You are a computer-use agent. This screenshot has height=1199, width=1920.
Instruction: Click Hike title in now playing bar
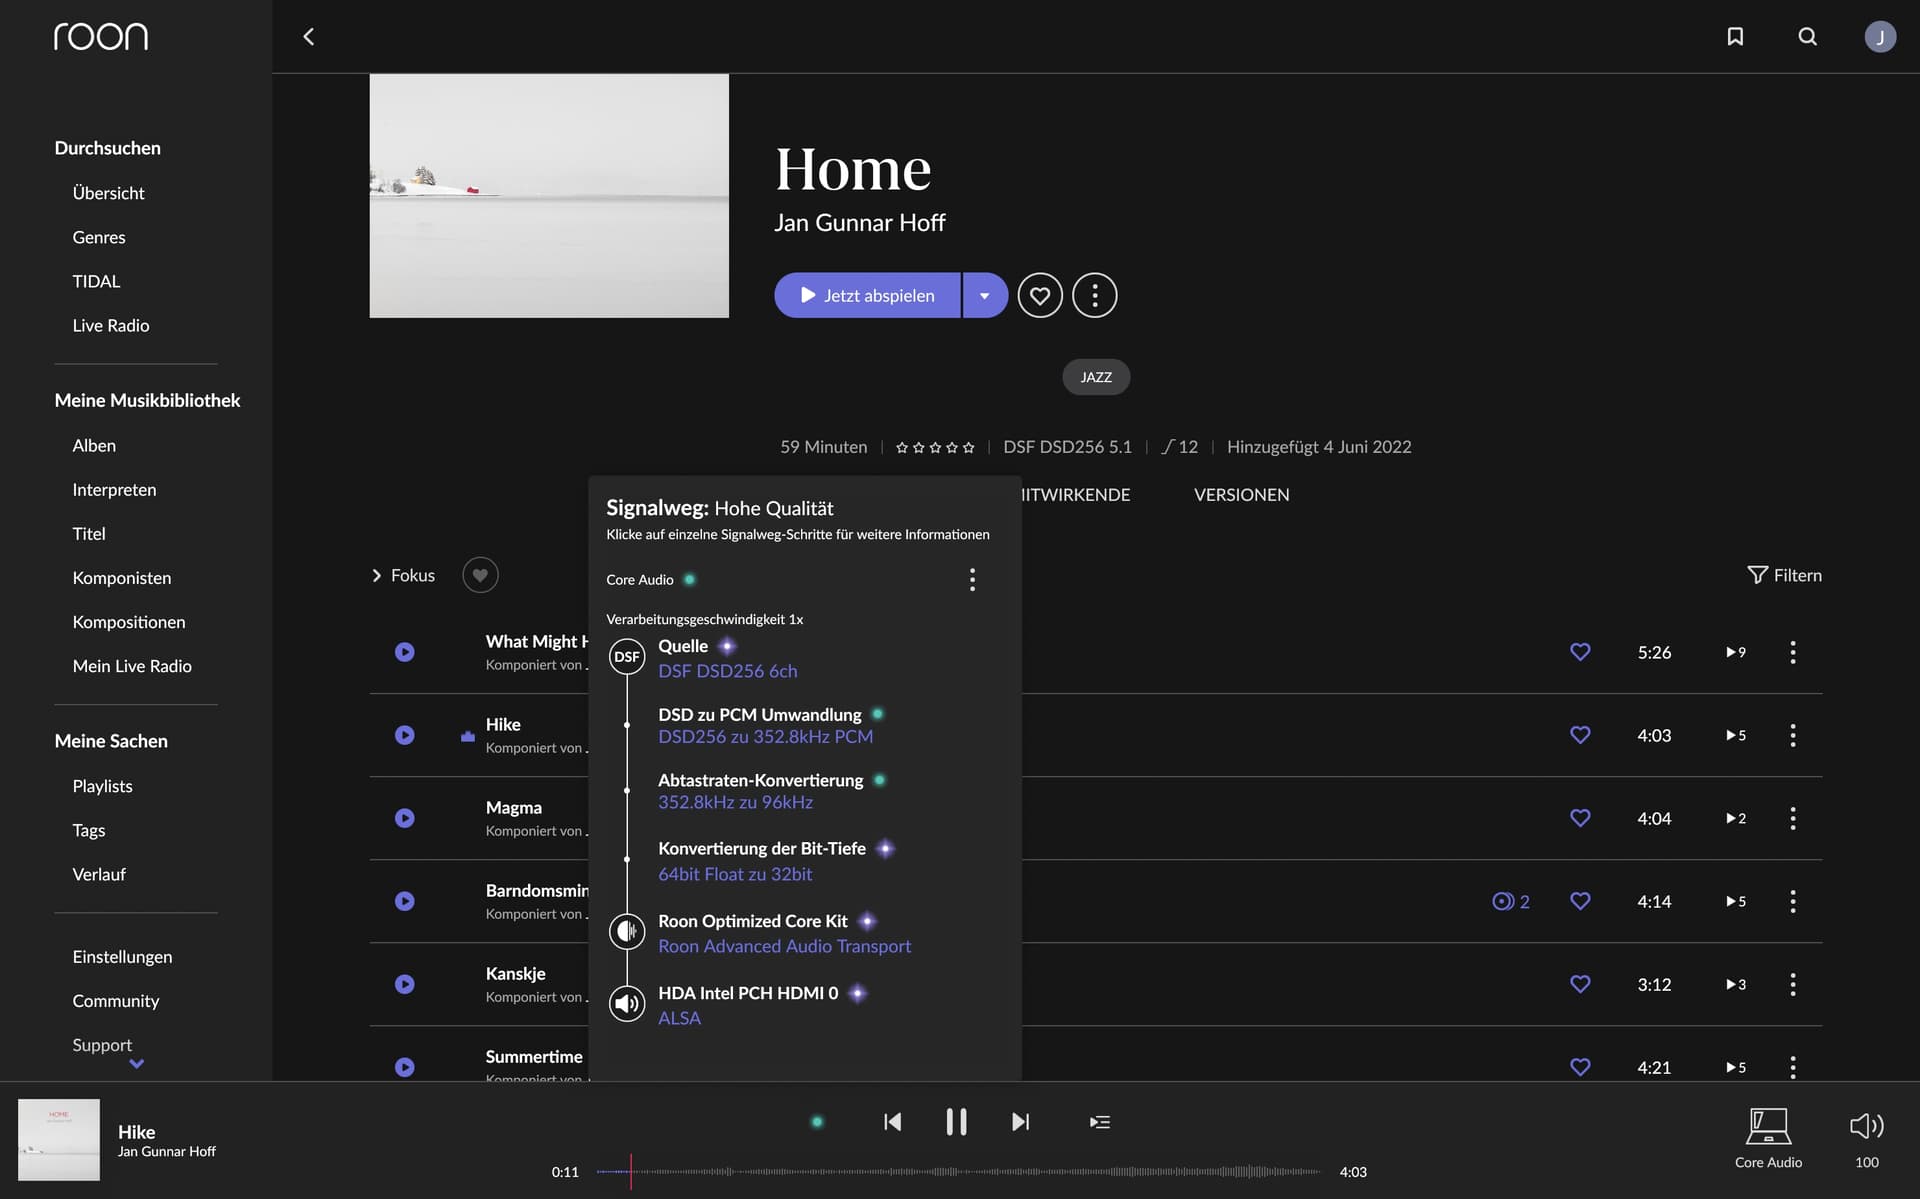pyautogui.click(x=136, y=1132)
